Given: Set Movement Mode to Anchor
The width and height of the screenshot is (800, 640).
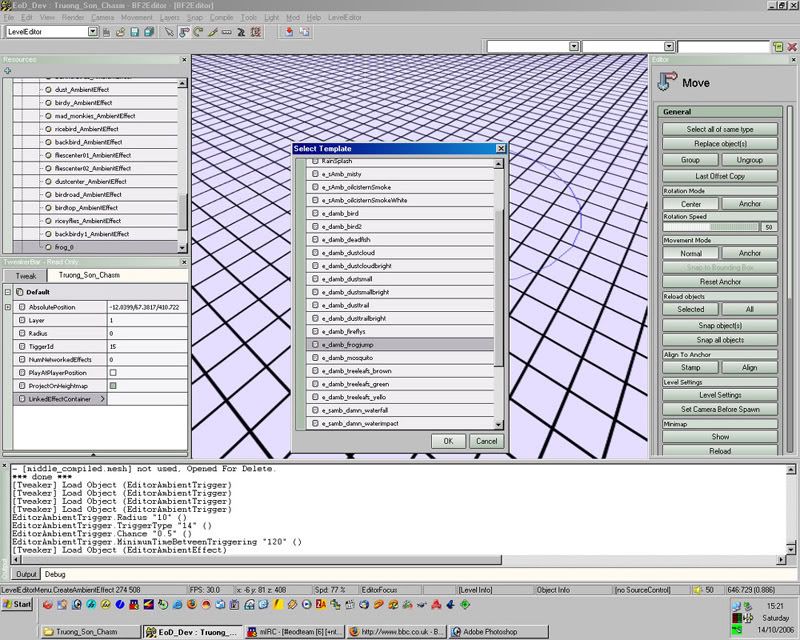Looking at the screenshot, I should point(749,253).
